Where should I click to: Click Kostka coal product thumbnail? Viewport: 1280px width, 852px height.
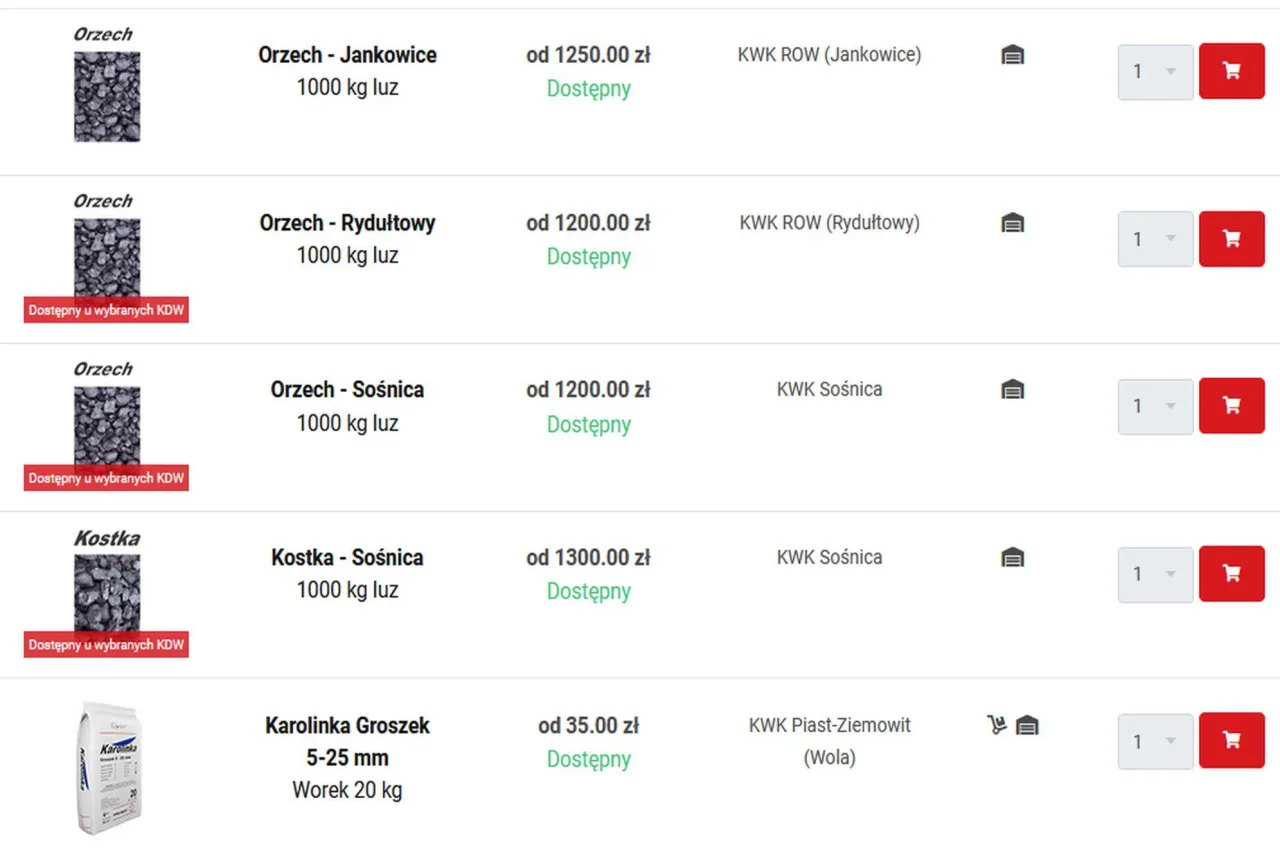coord(106,580)
